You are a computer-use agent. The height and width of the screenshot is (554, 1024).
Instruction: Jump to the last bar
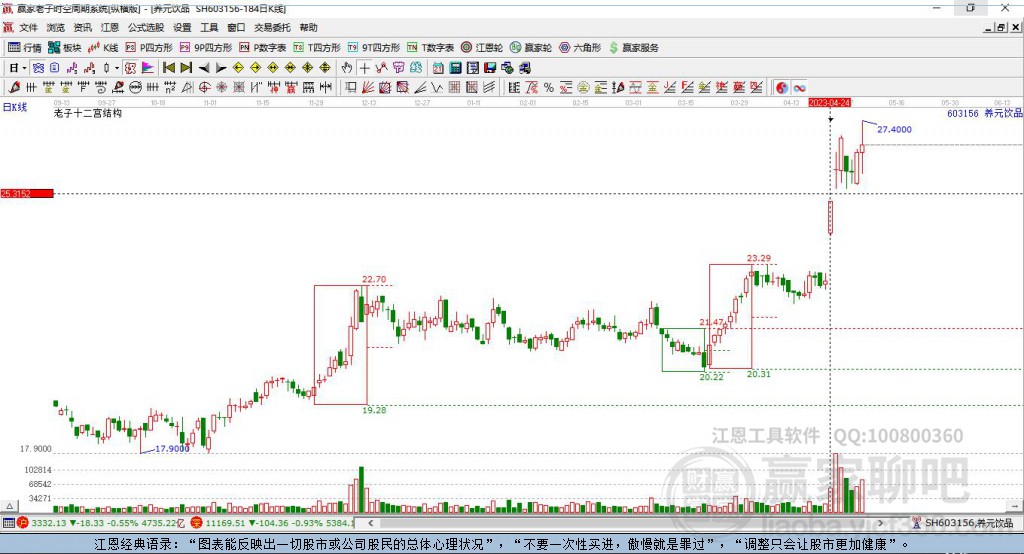click(x=186, y=68)
